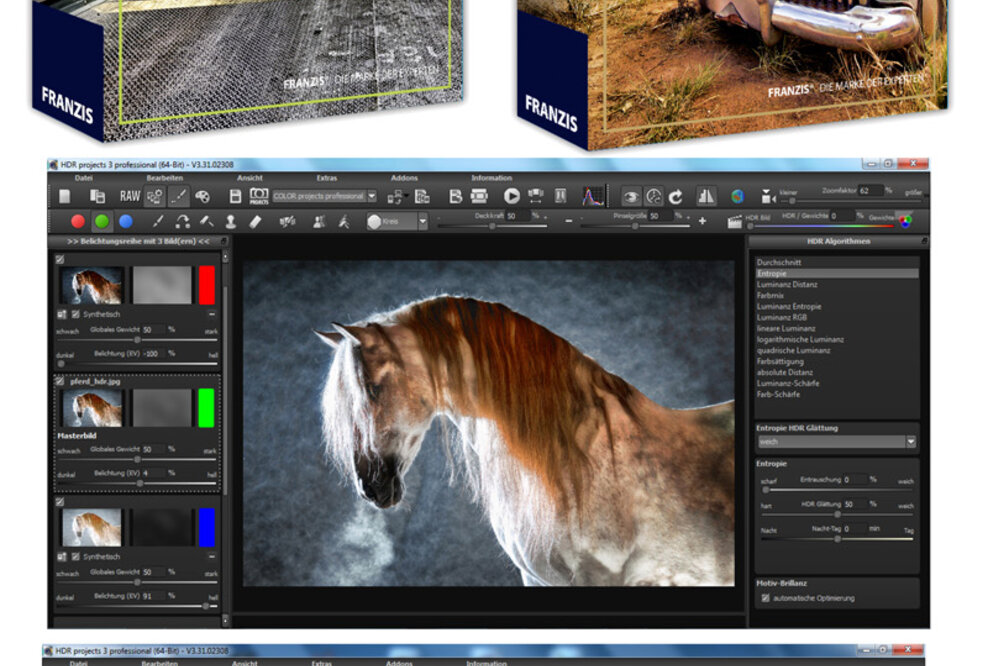Select the stamp tool icon
Viewport: 988px width, 666px height.
(x=230, y=222)
